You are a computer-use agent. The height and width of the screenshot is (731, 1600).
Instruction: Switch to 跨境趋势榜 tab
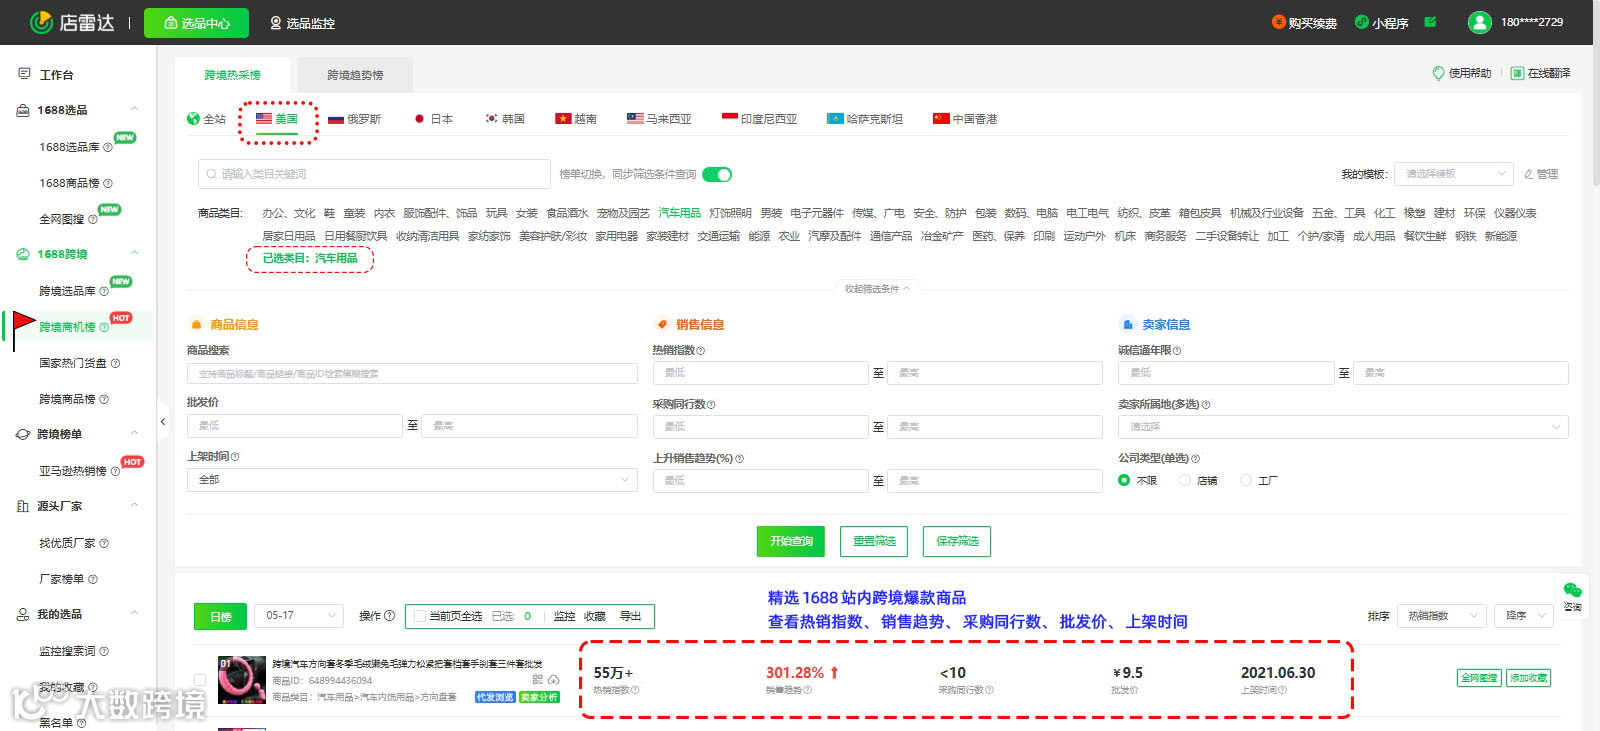click(x=355, y=75)
